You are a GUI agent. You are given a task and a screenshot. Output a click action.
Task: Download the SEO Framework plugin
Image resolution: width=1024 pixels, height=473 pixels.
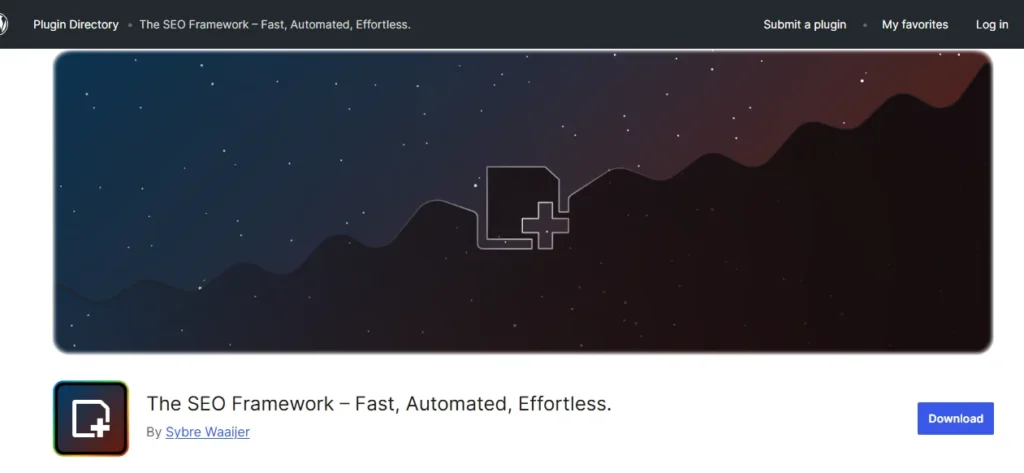click(x=955, y=419)
